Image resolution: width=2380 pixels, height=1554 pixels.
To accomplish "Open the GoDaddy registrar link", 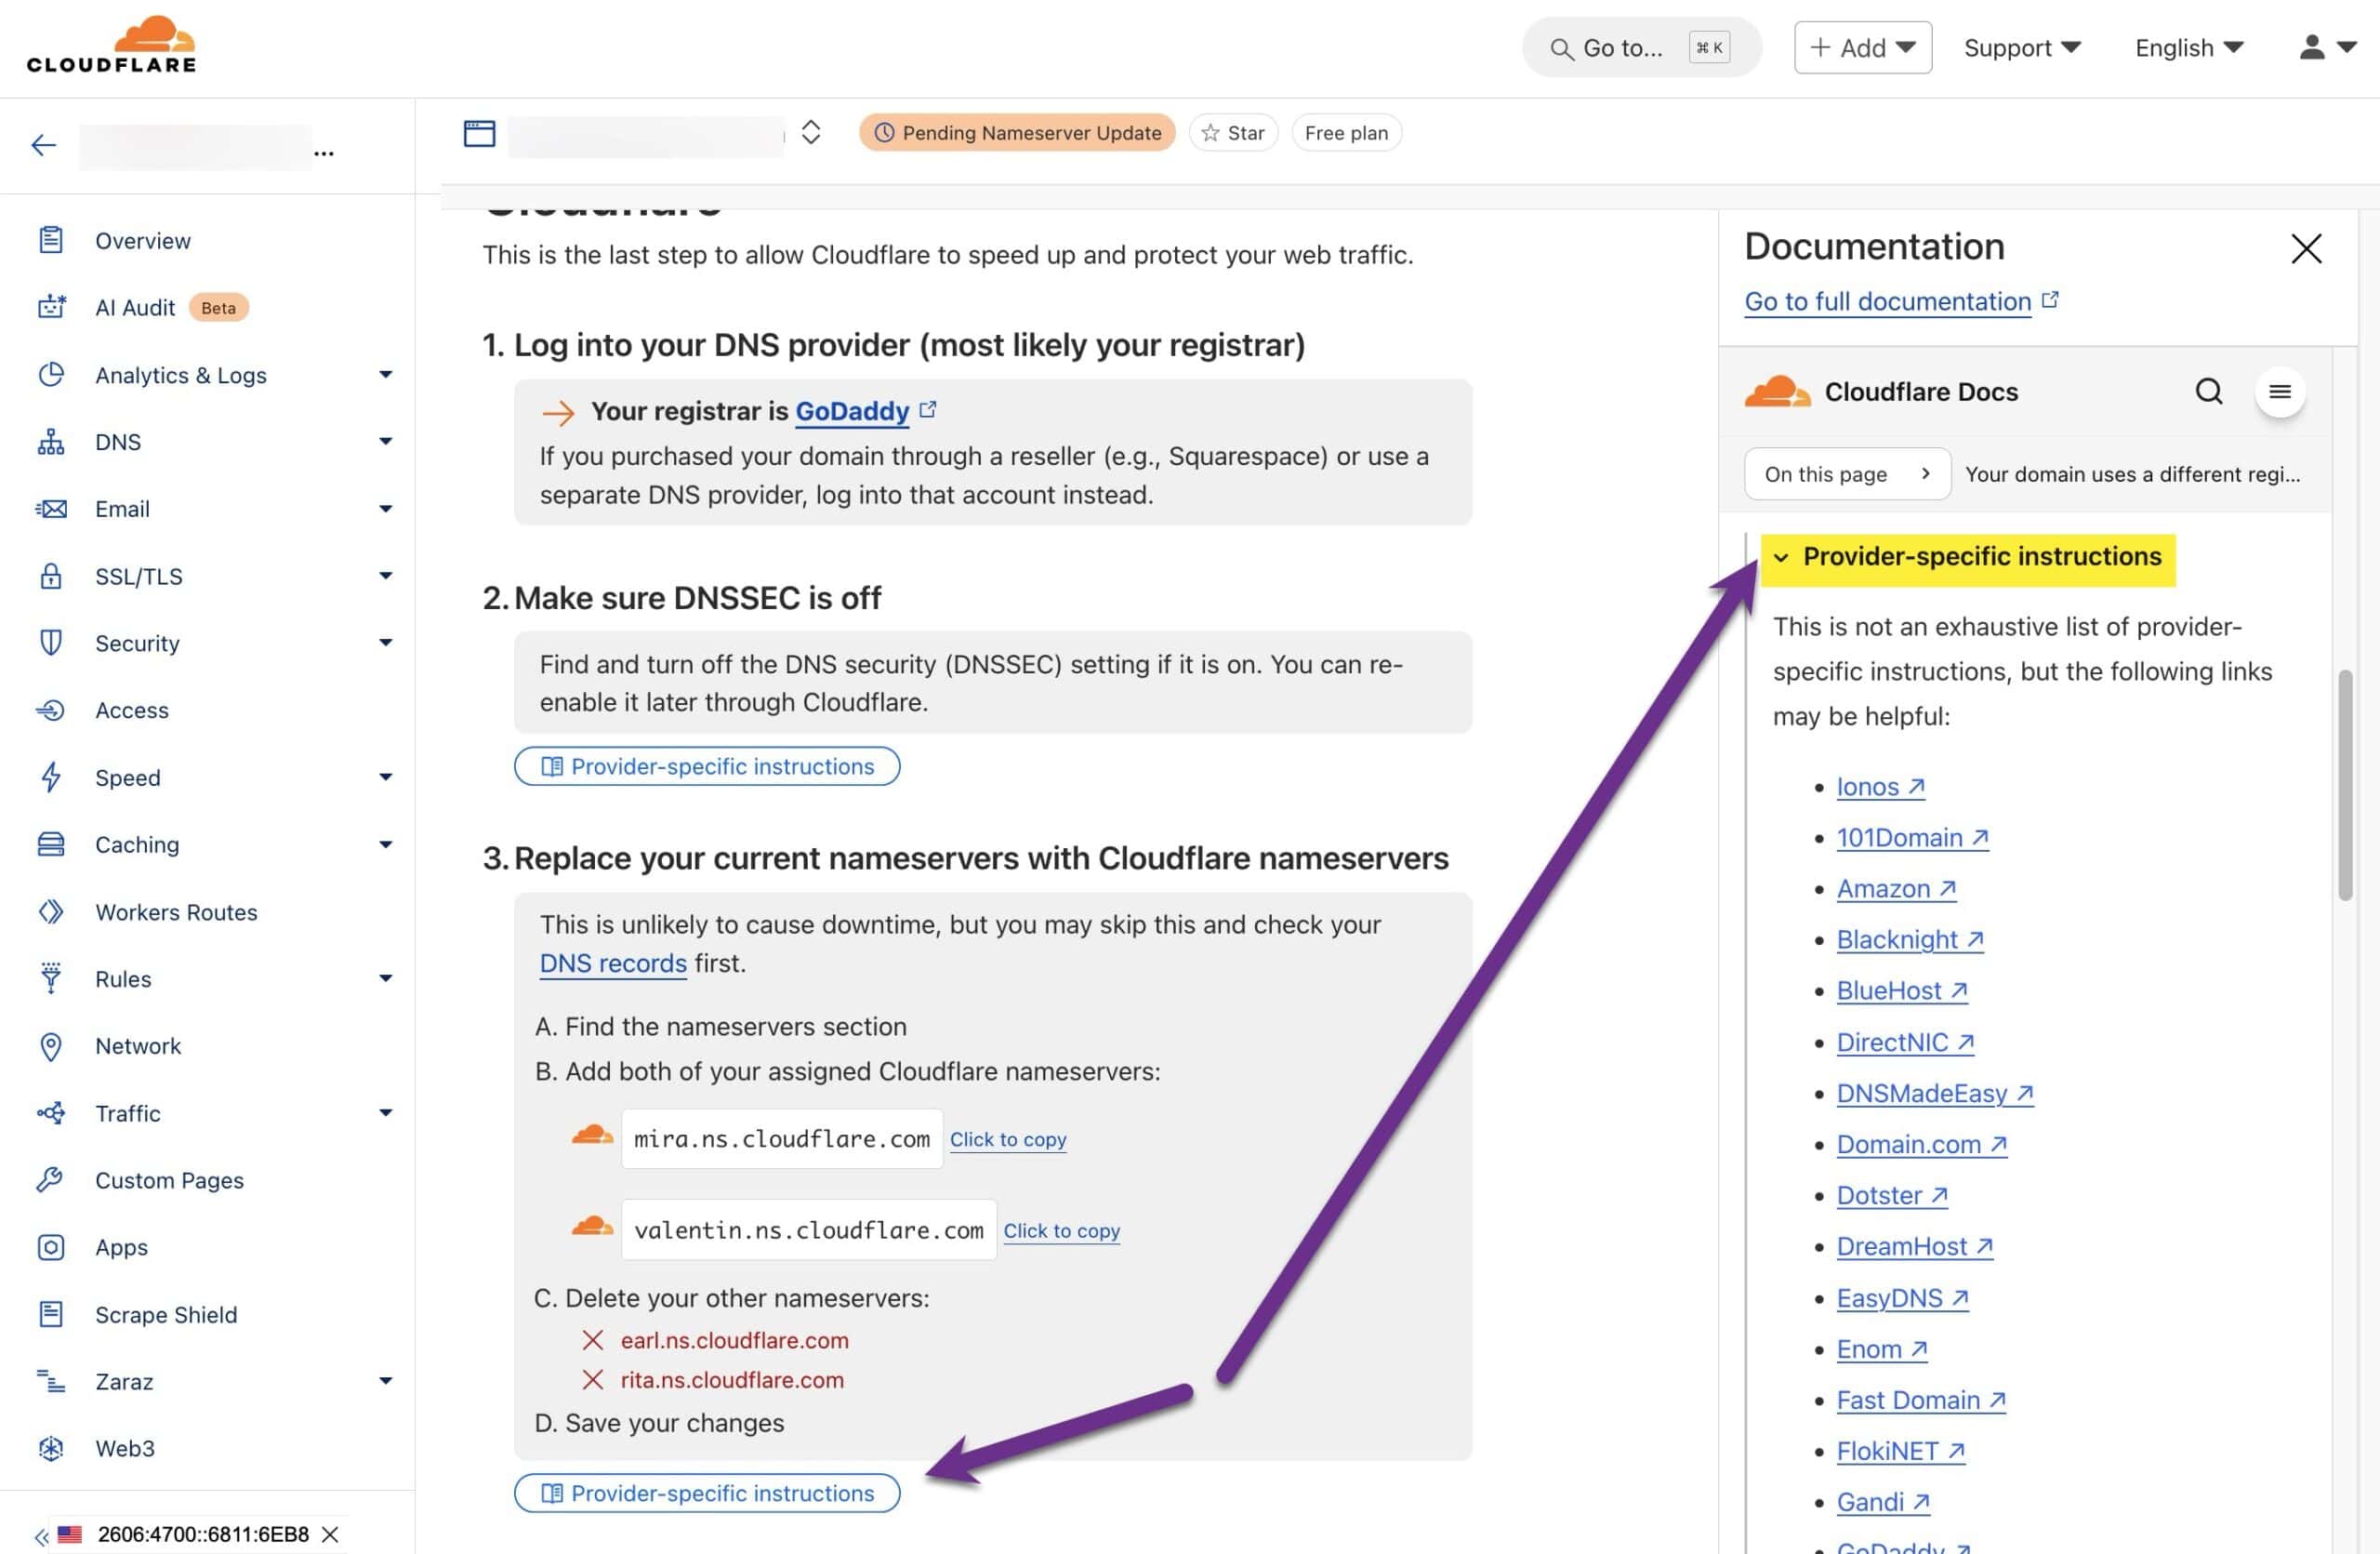I will [852, 411].
